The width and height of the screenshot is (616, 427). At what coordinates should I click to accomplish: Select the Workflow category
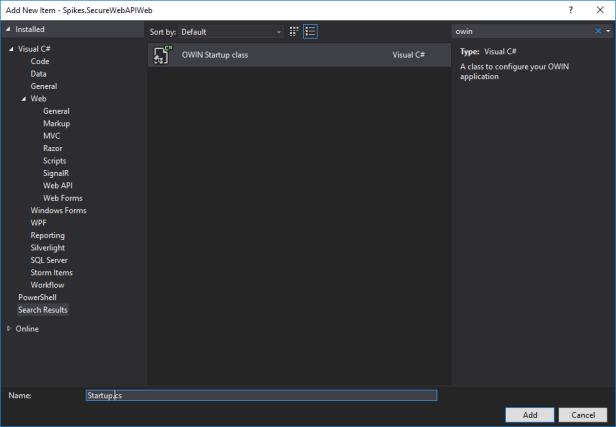click(x=47, y=285)
